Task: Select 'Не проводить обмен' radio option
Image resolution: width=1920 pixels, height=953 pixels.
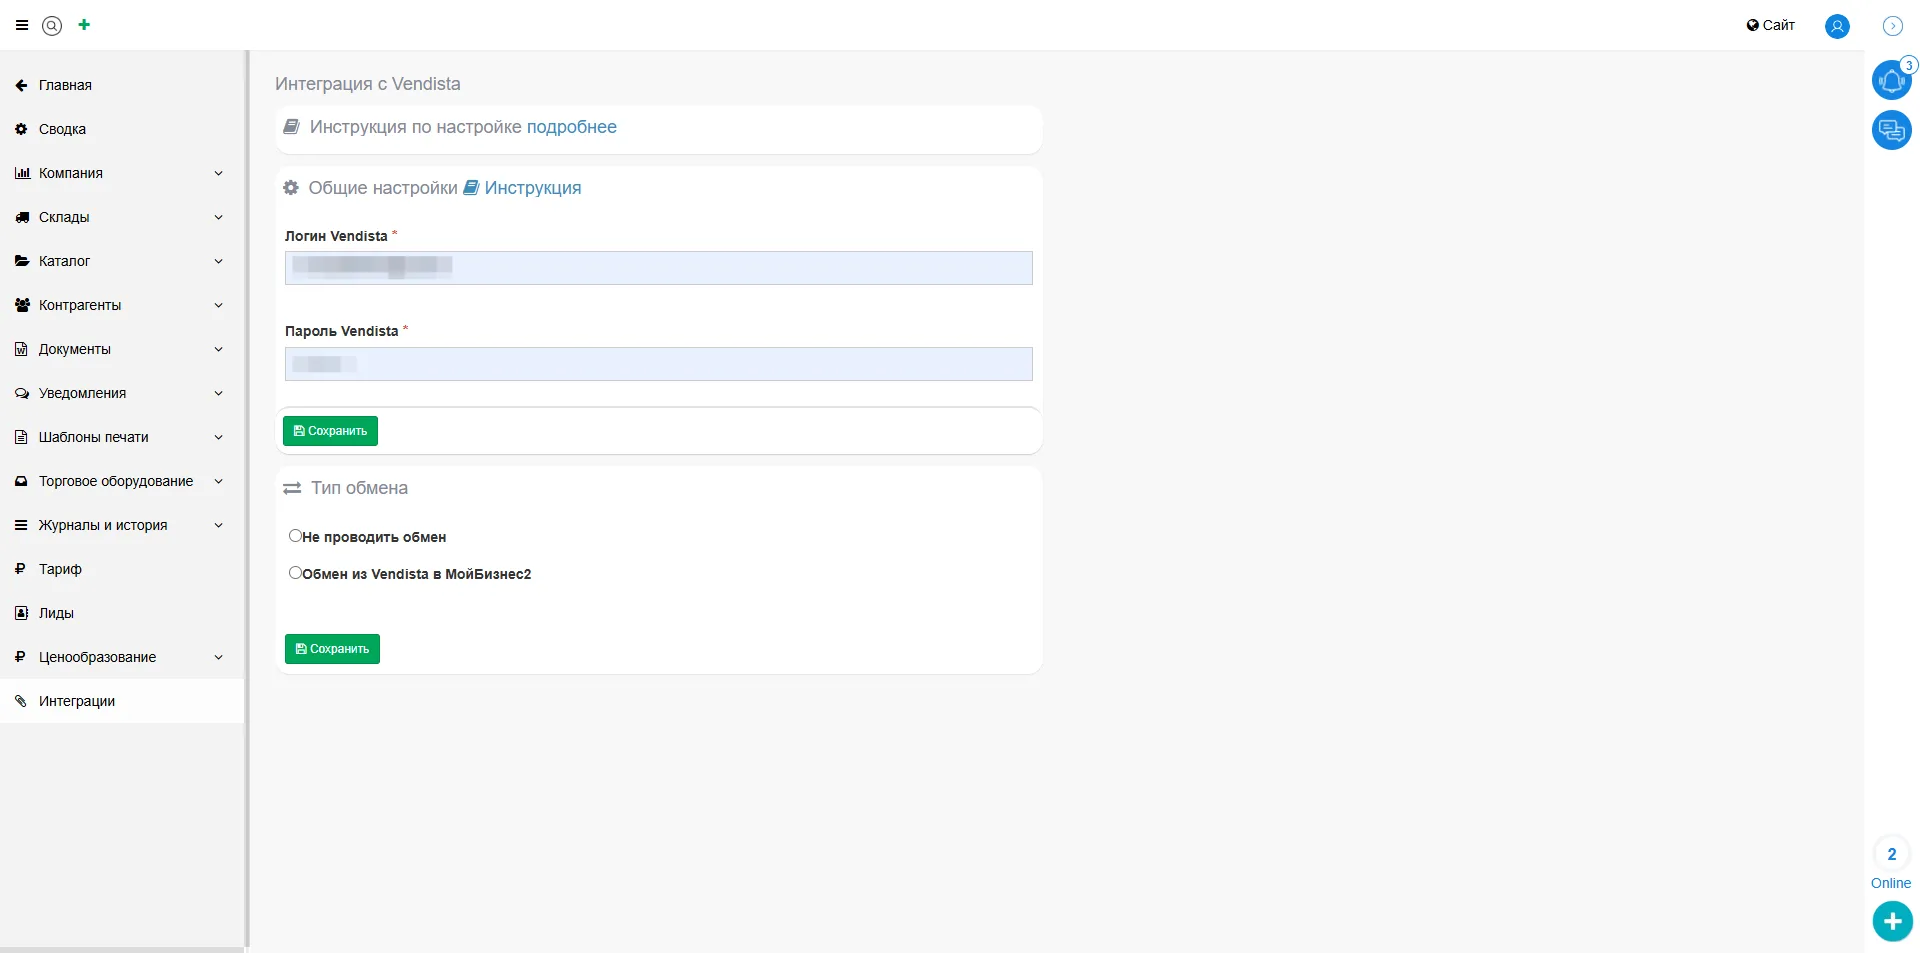Action: click(295, 536)
